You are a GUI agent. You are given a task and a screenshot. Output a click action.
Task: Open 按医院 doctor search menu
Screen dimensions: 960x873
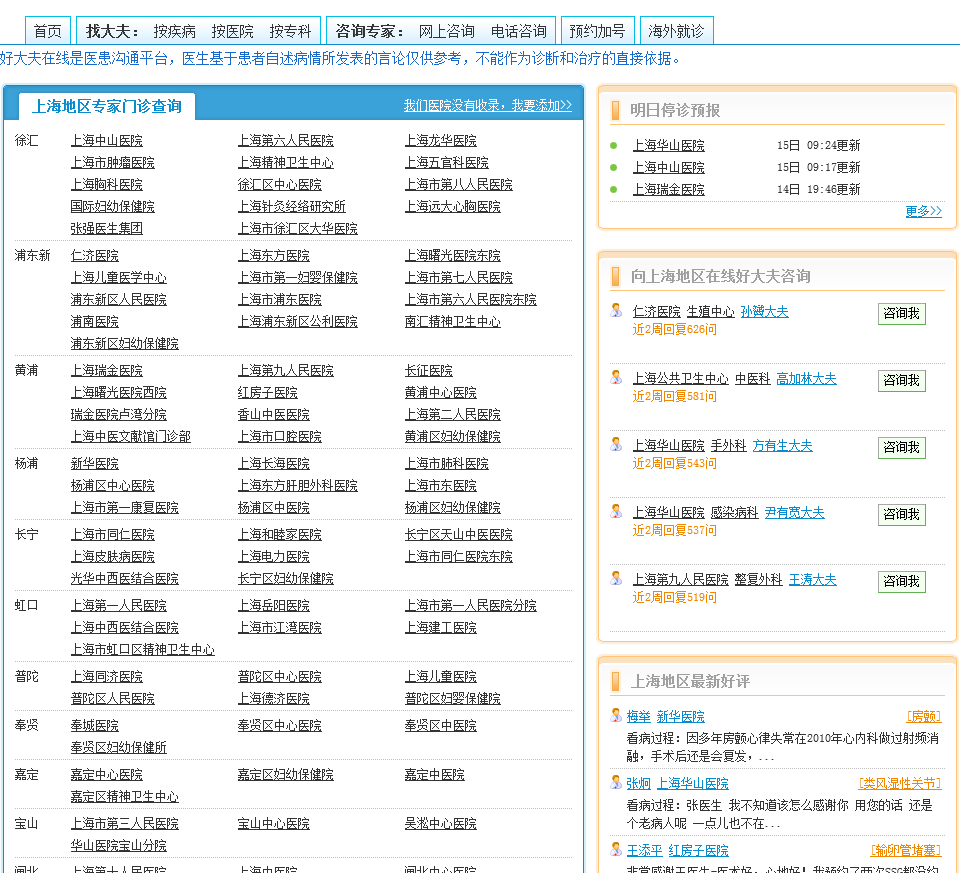[x=233, y=31]
